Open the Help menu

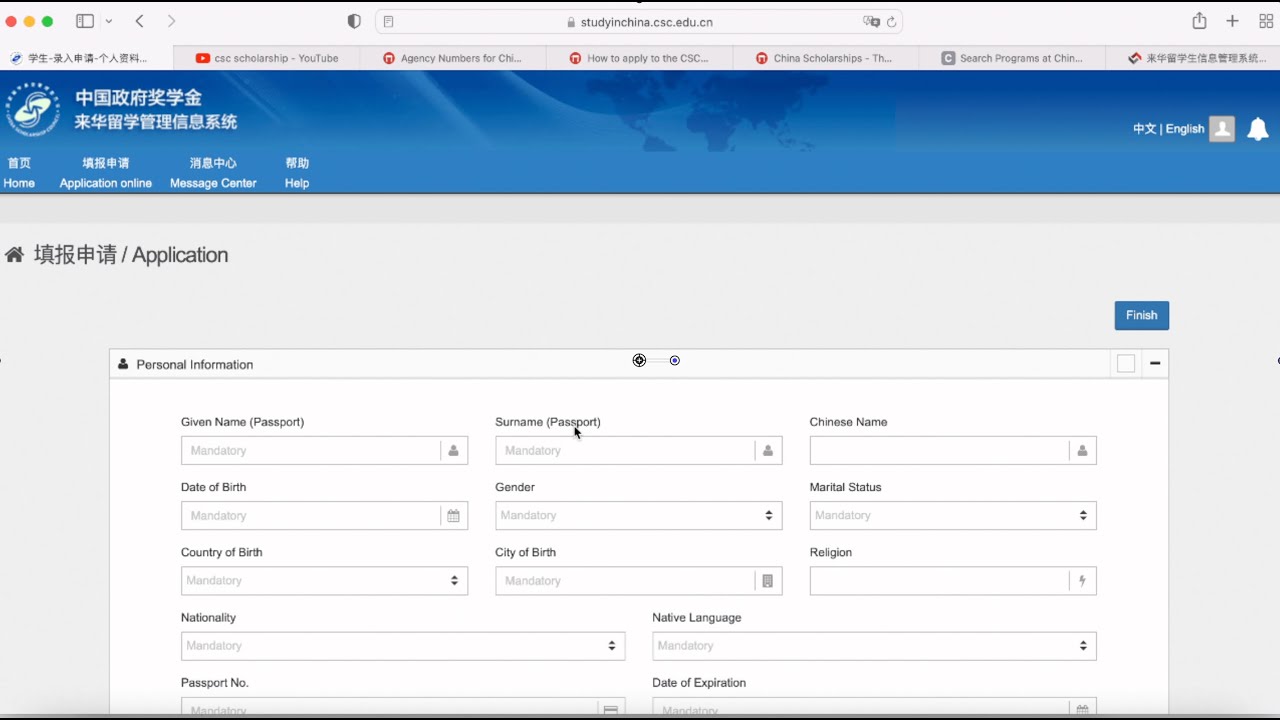pos(297,173)
